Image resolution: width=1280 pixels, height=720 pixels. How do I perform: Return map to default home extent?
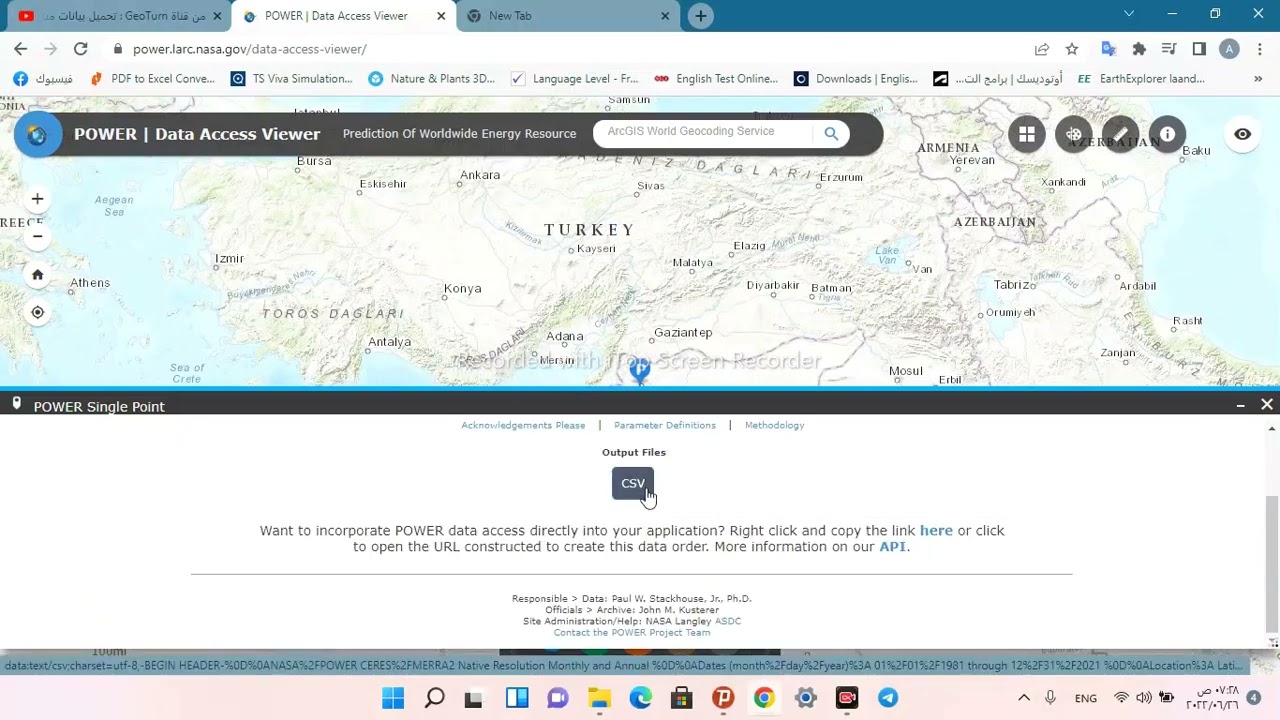pyautogui.click(x=37, y=275)
